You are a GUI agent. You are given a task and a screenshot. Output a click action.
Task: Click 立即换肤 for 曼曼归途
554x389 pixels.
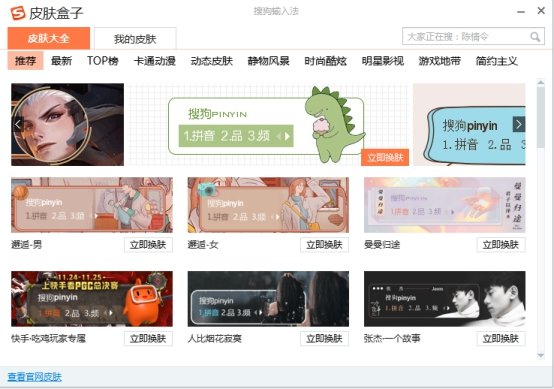click(501, 244)
